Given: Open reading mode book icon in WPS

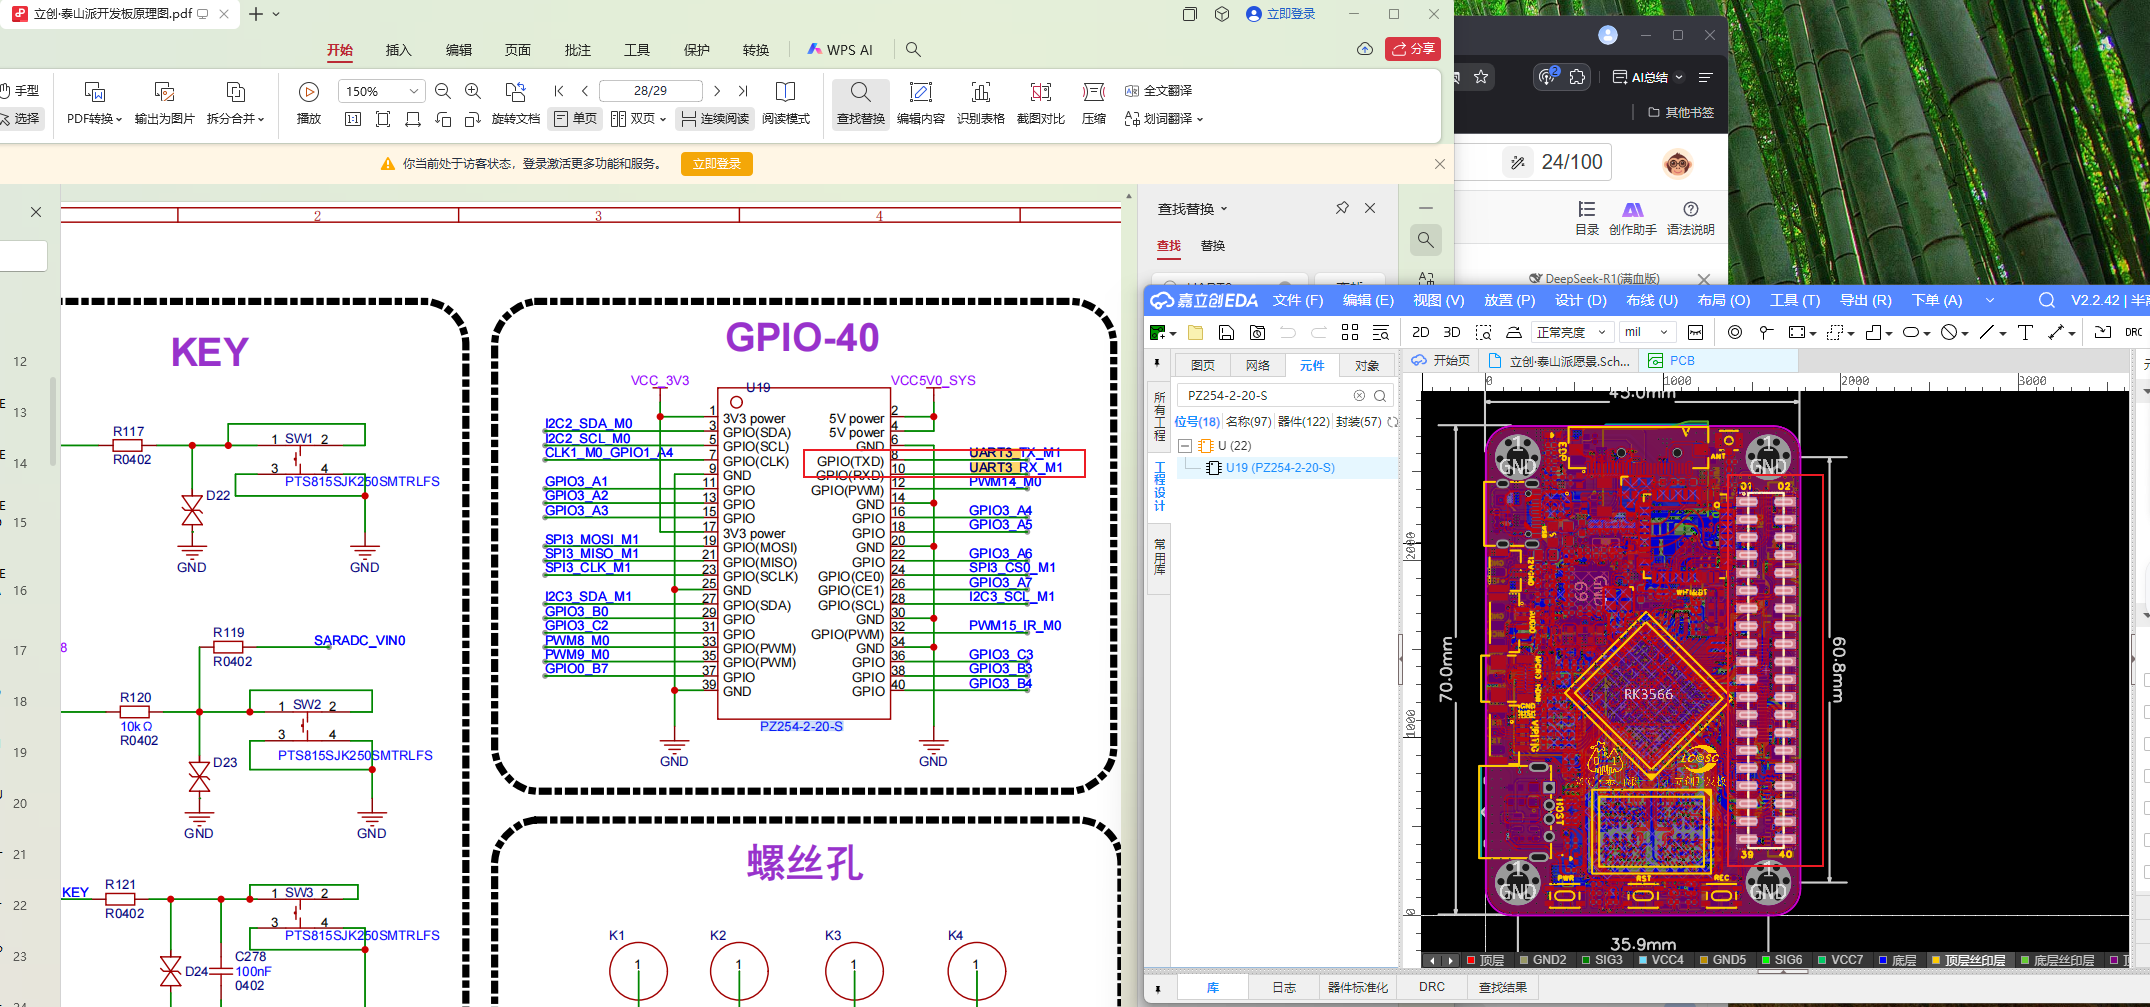Looking at the screenshot, I should tap(786, 92).
